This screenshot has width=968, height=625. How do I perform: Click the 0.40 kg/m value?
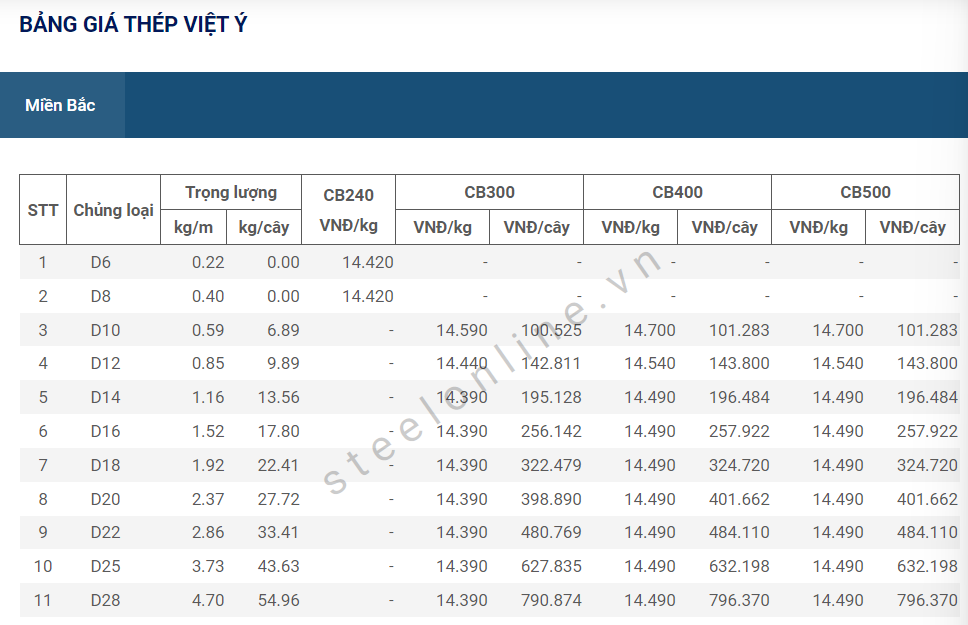pyautogui.click(x=208, y=296)
